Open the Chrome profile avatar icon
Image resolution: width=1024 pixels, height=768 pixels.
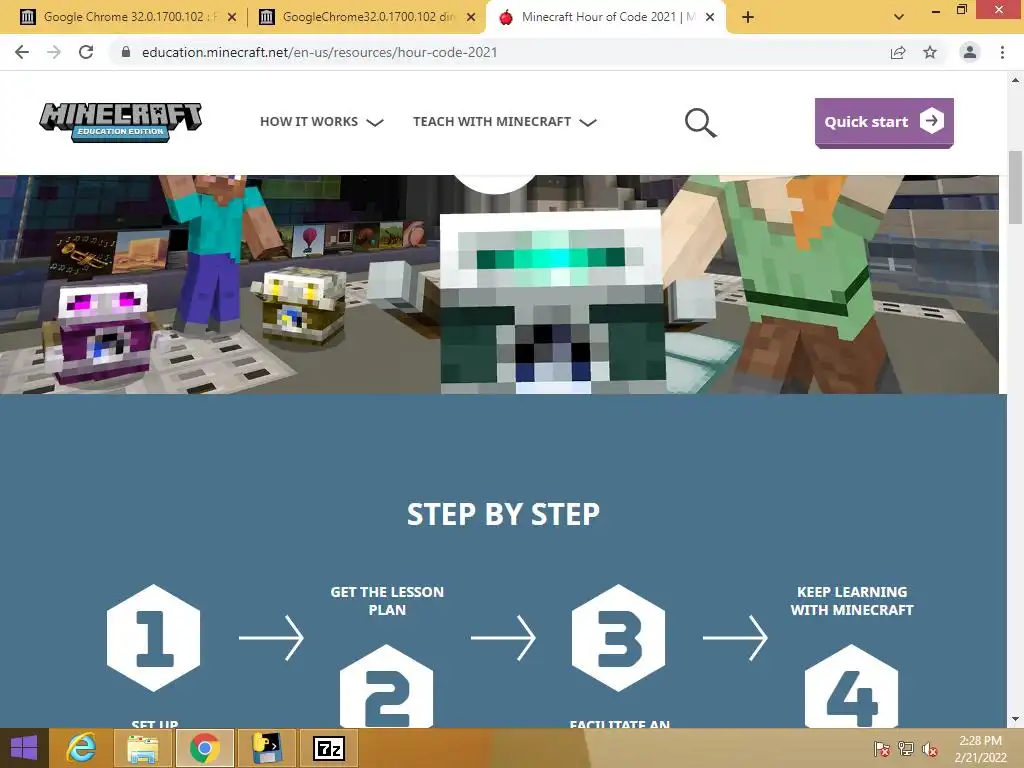970,52
